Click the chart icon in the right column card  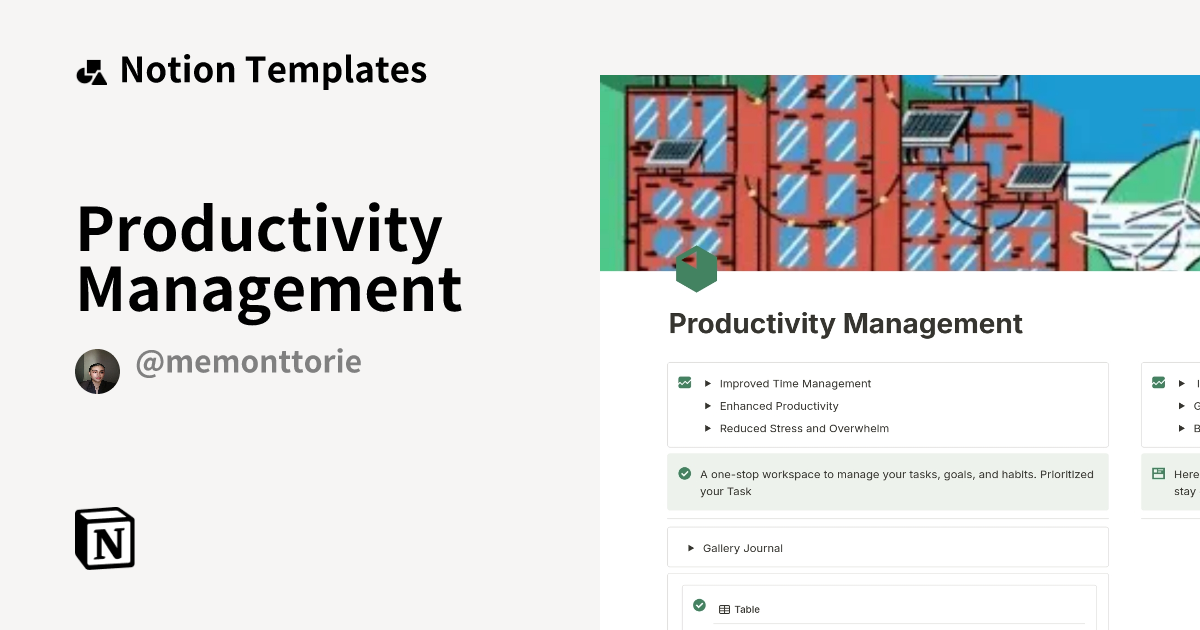point(1158,382)
